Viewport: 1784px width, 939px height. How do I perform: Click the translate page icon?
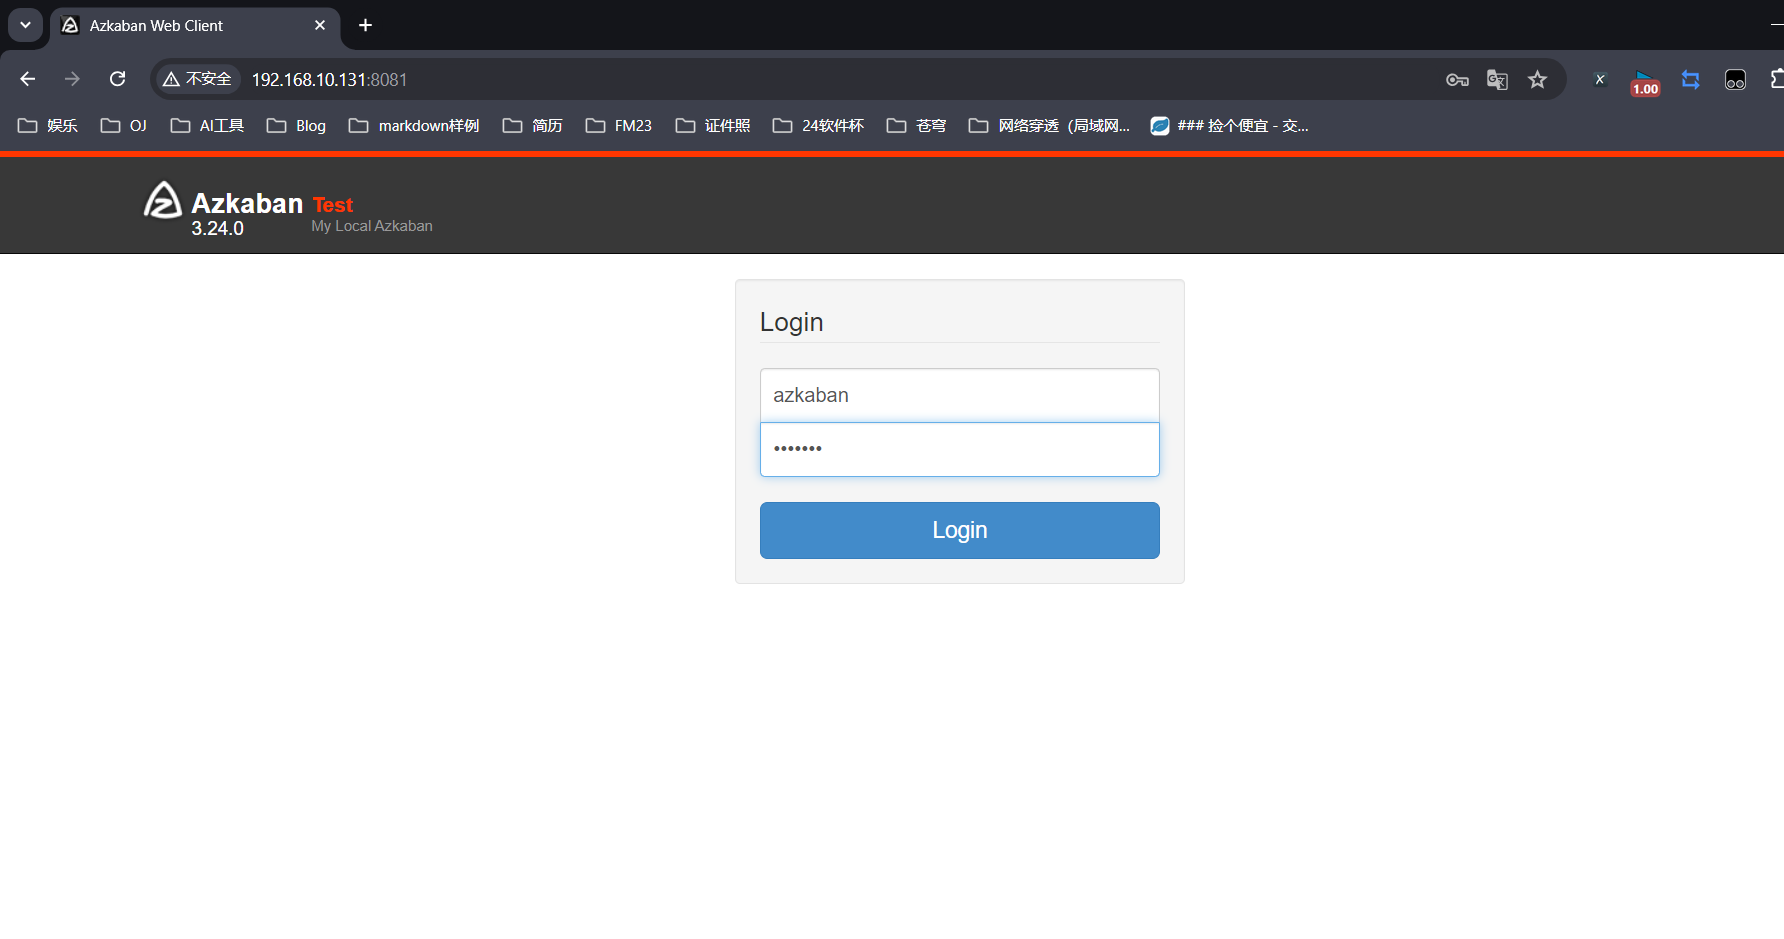point(1497,80)
